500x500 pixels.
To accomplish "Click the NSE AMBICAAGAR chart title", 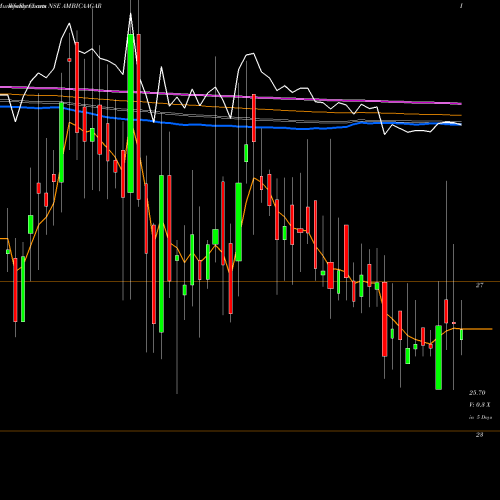I will pyautogui.click(x=75, y=6).
